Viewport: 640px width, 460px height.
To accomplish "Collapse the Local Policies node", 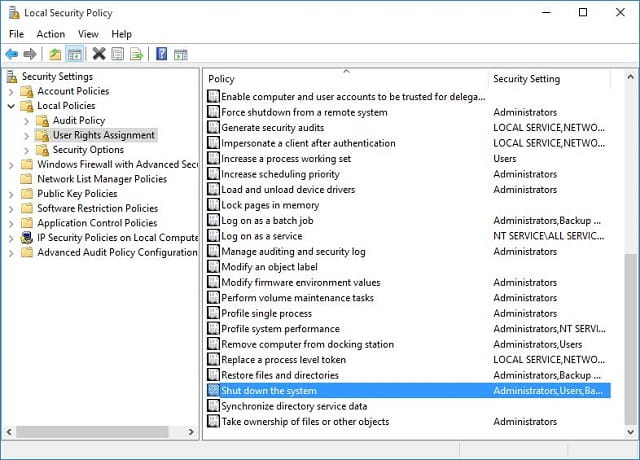I will pos(11,106).
